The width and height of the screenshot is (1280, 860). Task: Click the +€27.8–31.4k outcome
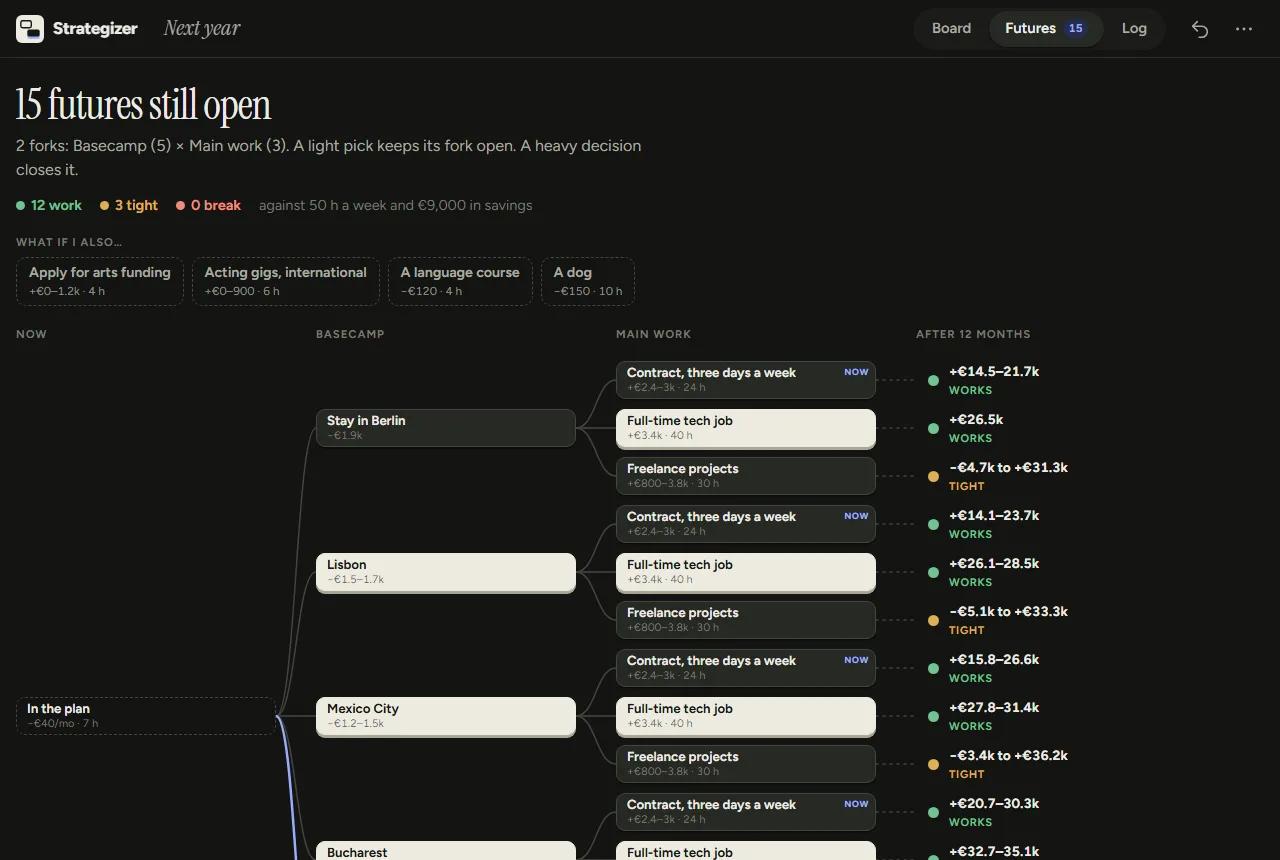pyautogui.click(x=994, y=707)
